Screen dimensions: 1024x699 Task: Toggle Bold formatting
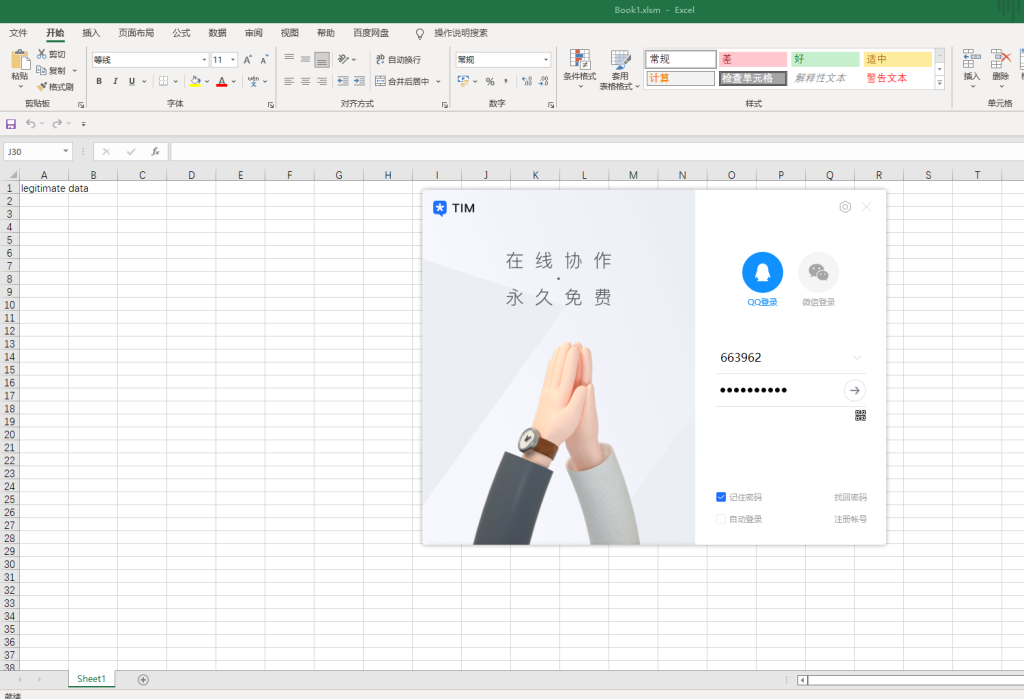99,81
